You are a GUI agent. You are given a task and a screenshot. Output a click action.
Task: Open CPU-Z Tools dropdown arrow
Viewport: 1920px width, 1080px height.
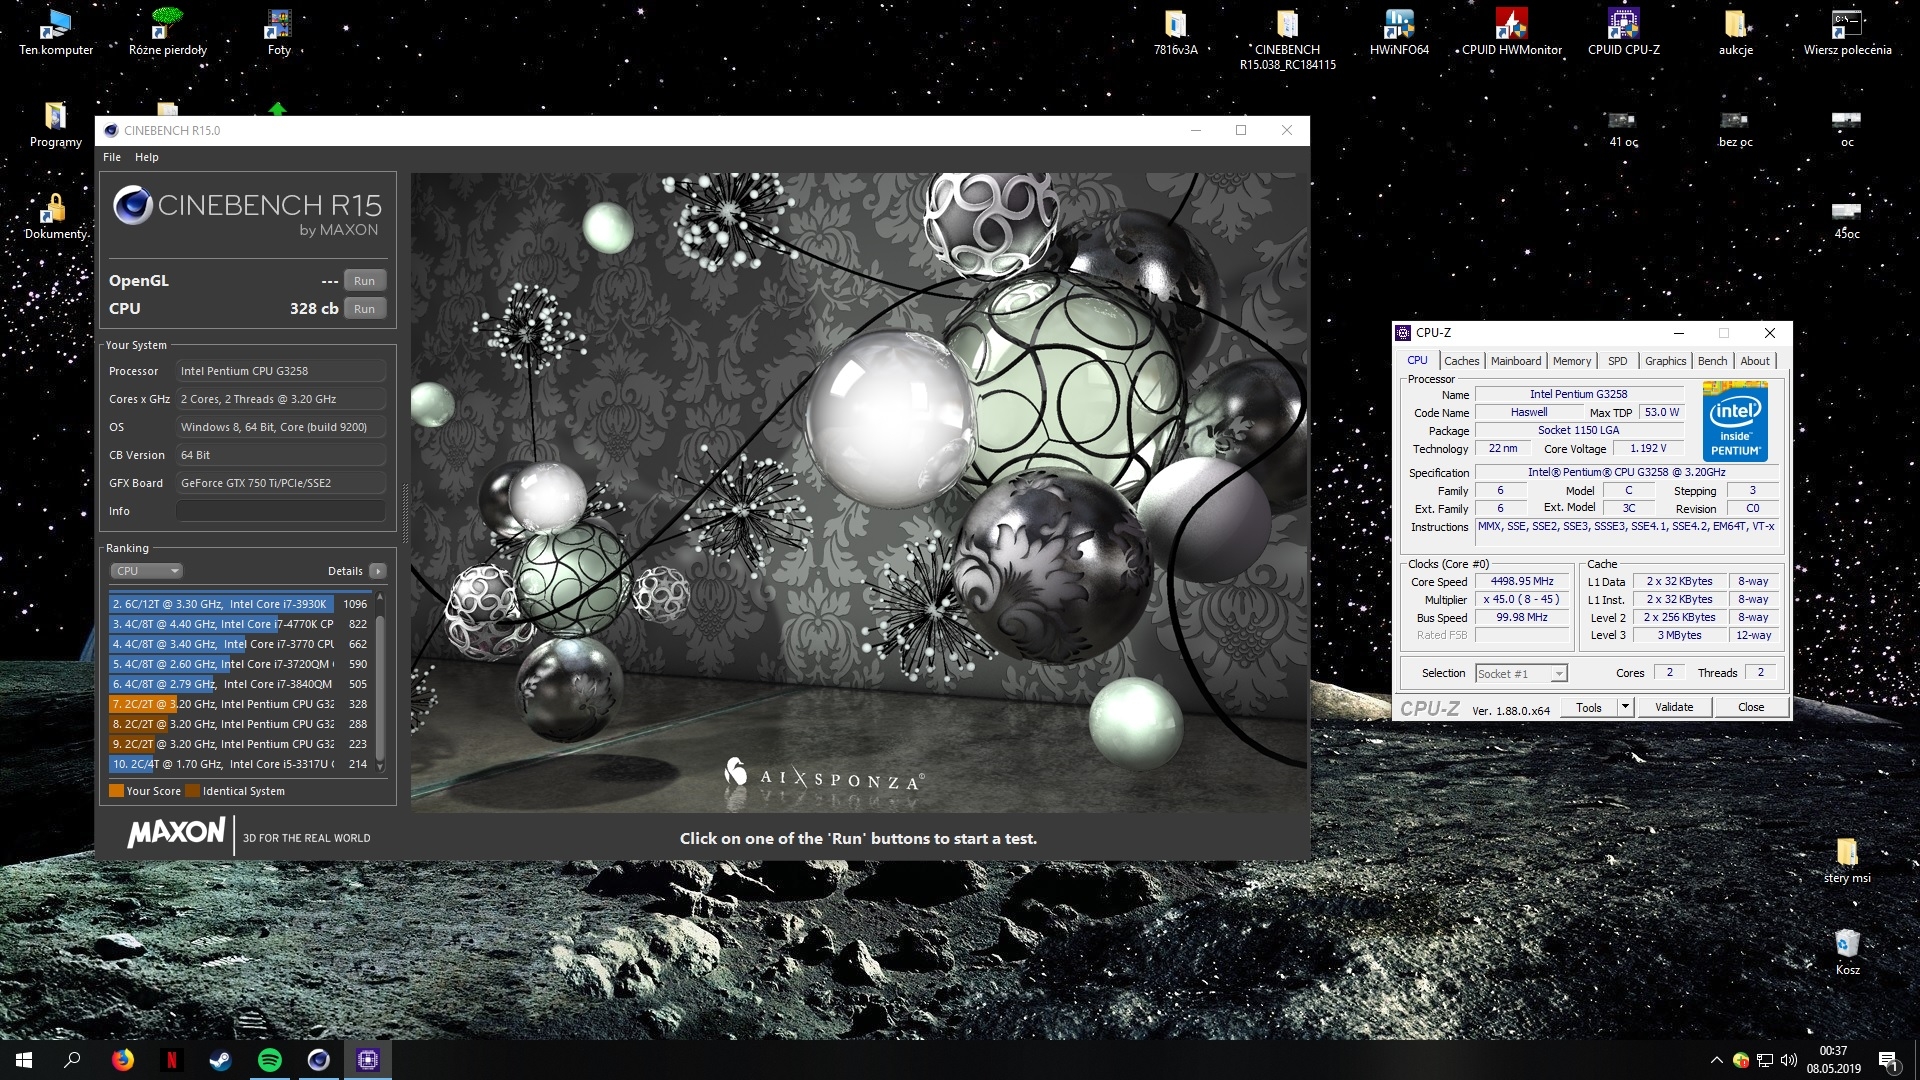point(1625,707)
